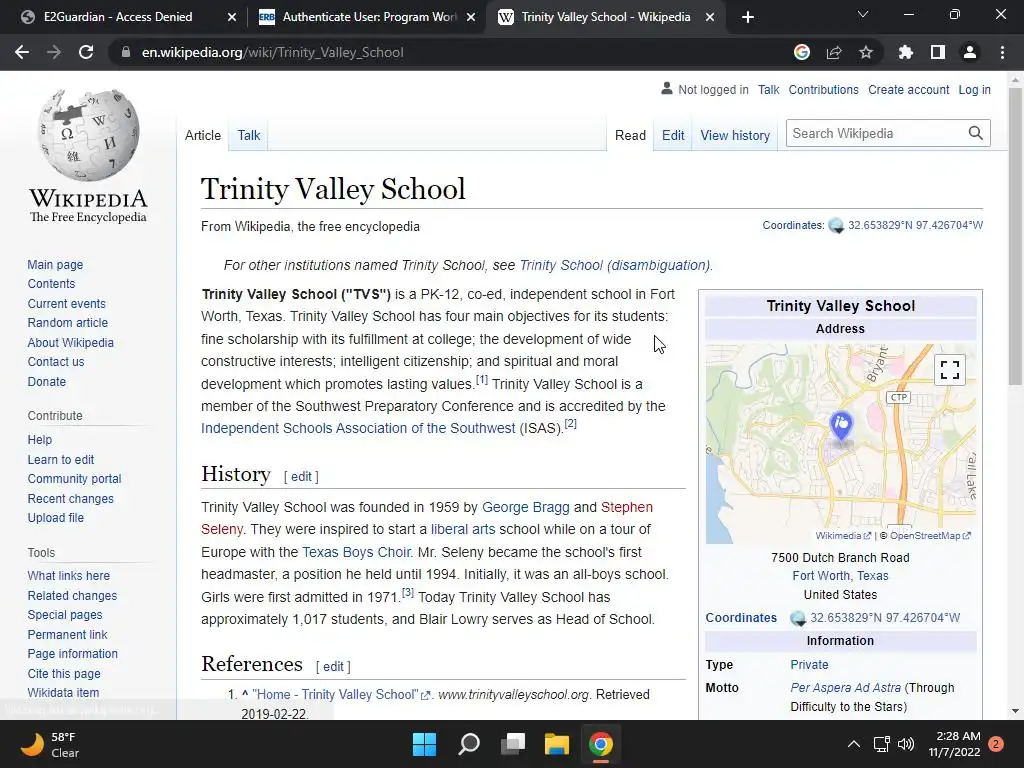
Task: Follow the Texas Boys Choir link
Action: click(x=357, y=552)
